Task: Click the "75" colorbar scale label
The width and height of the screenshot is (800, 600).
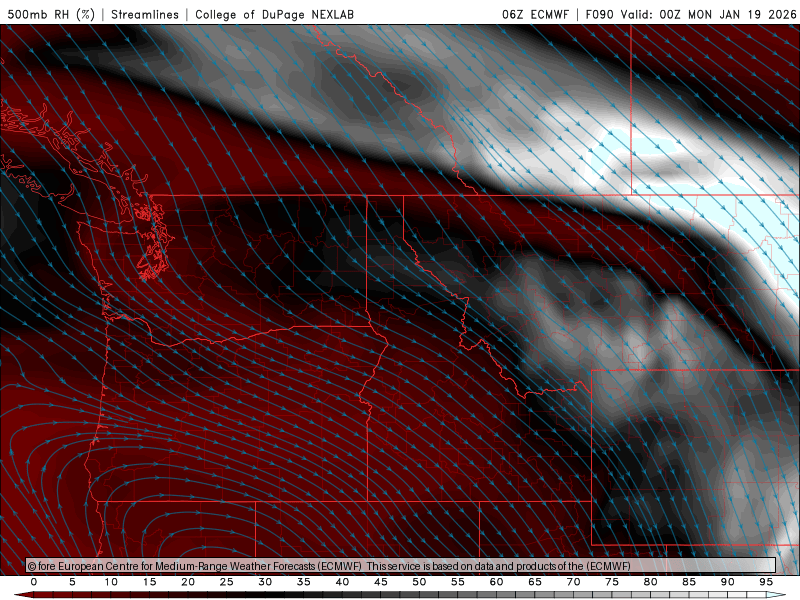Action: [x=612, y=582]
